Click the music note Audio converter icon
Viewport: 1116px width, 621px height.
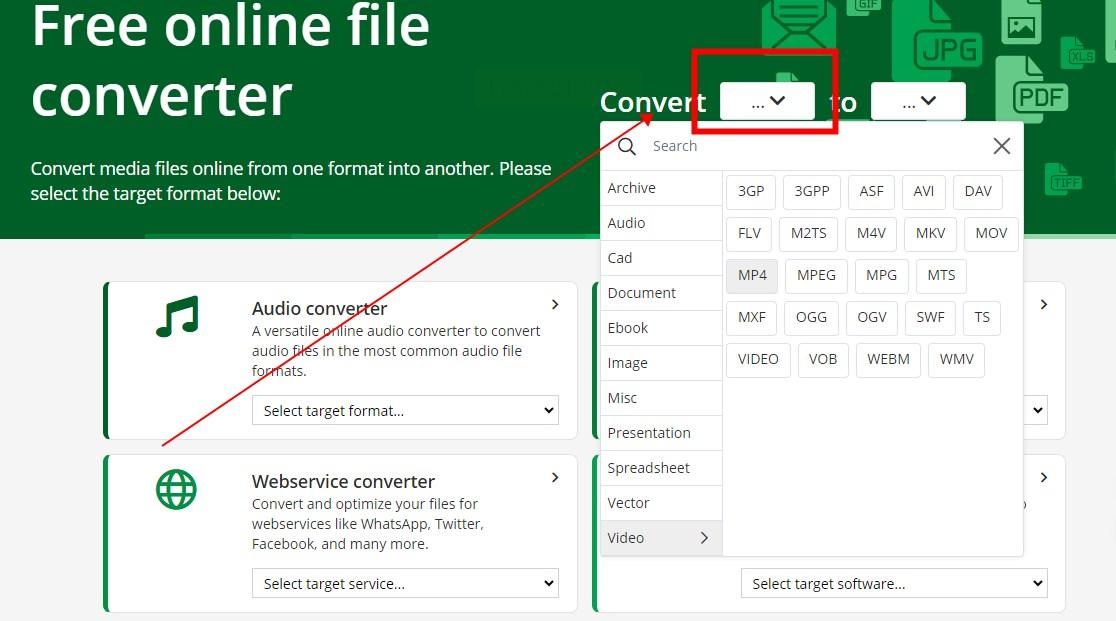pyautogui.click(x=177, y=316)
